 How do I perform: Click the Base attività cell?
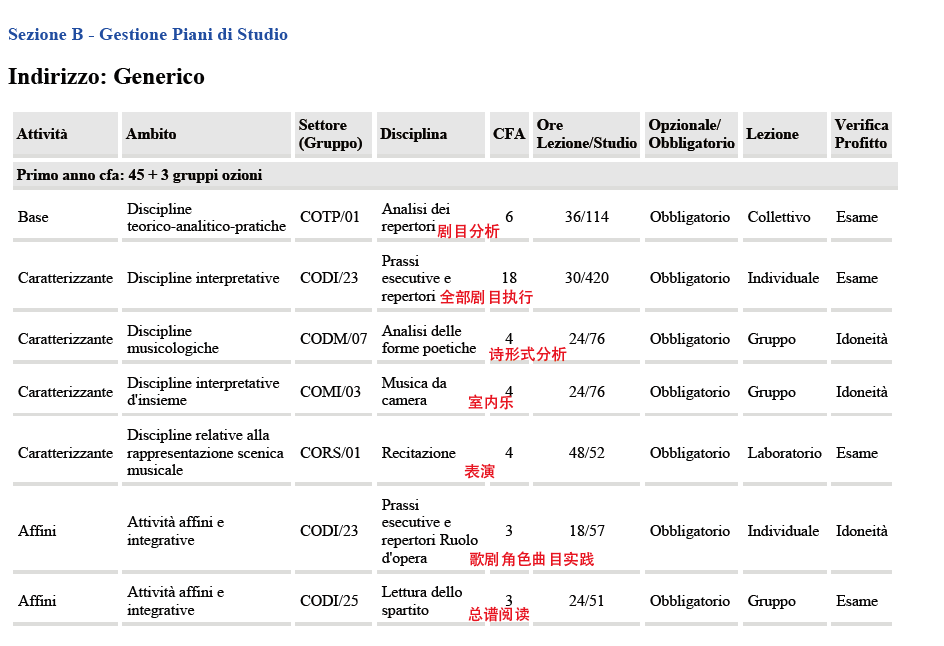(x=33, y=217)
